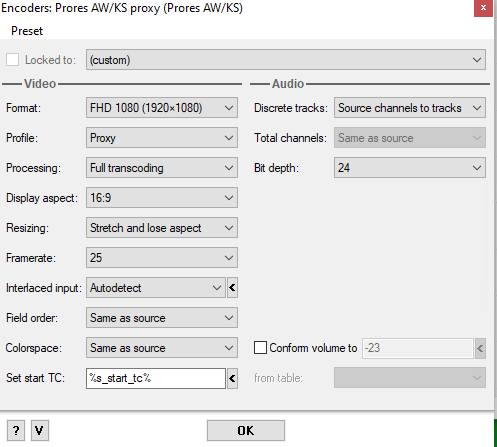This screenshot has width=497, height=447.
Task: Click the arrow button beside Conform volume field
Action: click(x=480, y=348)
